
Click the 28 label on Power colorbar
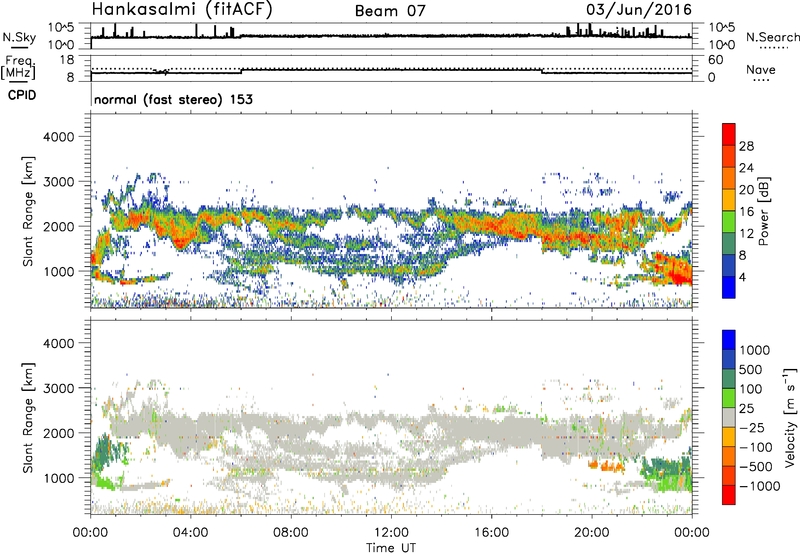746,146
